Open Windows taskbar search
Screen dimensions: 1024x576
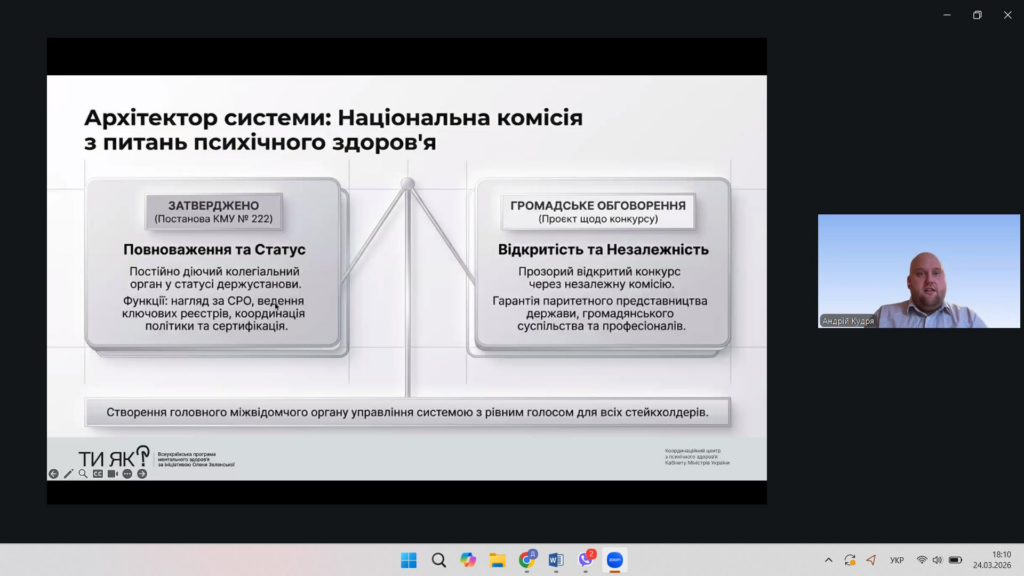[438, 560]
